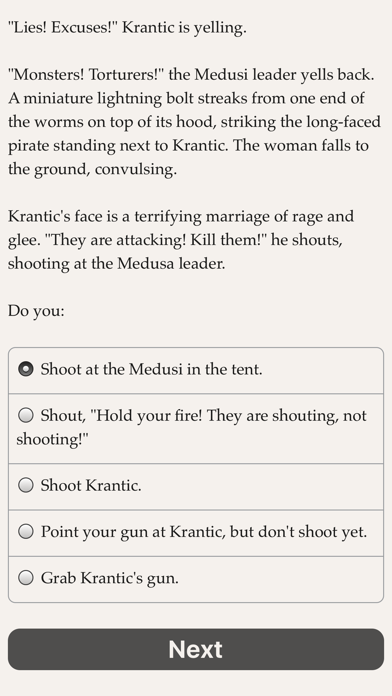Select radio for "Point your gun at Krantic"

26,531
